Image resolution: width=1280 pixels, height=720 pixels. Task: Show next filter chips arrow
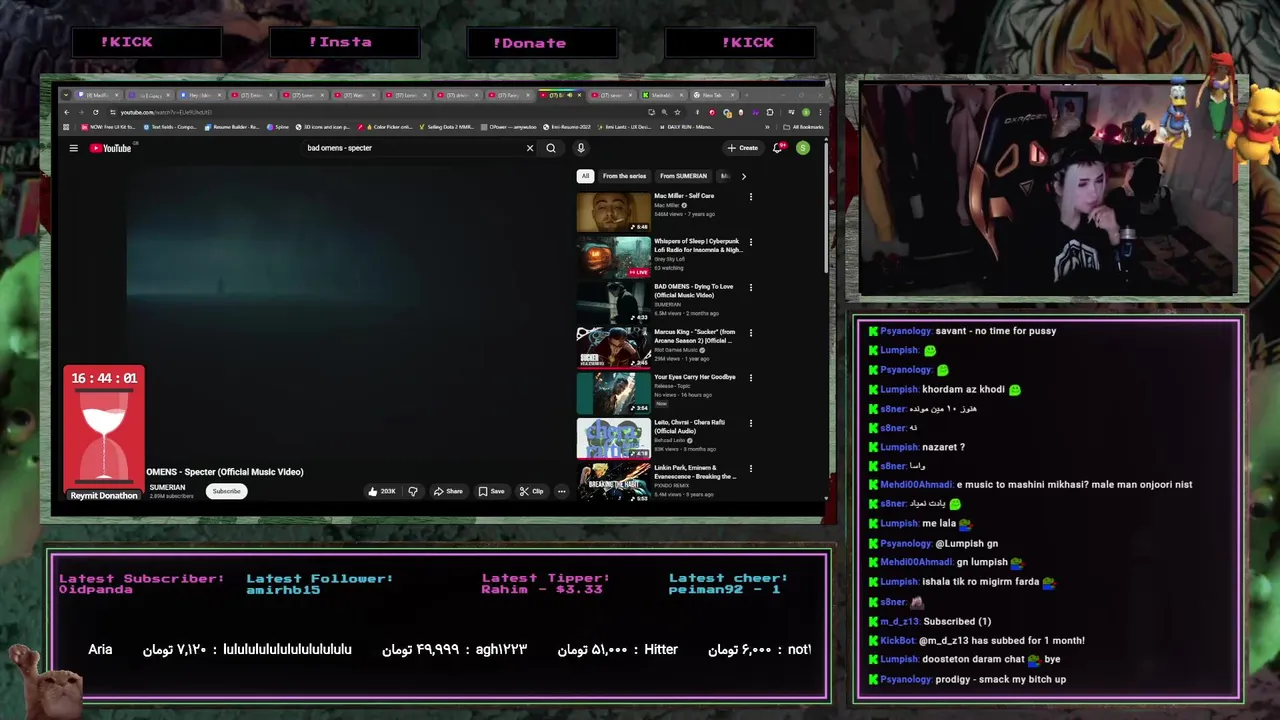pos(743,176)
